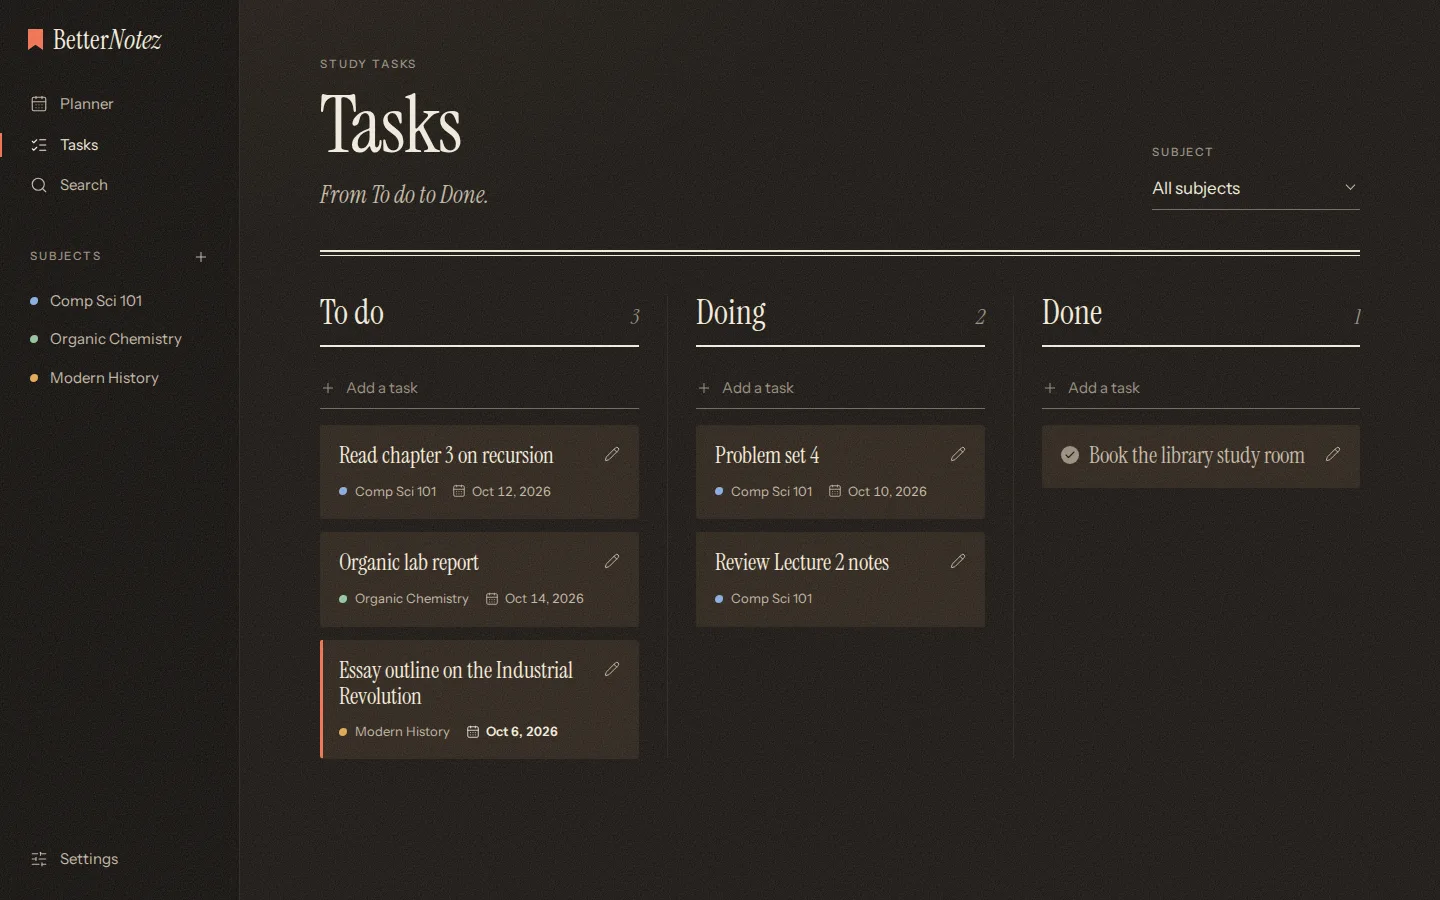The width and height of the screenshot is (1440, 900).
Task: Click the blue dot beside Comp Sci 101 subject
Action: [34, 301]
